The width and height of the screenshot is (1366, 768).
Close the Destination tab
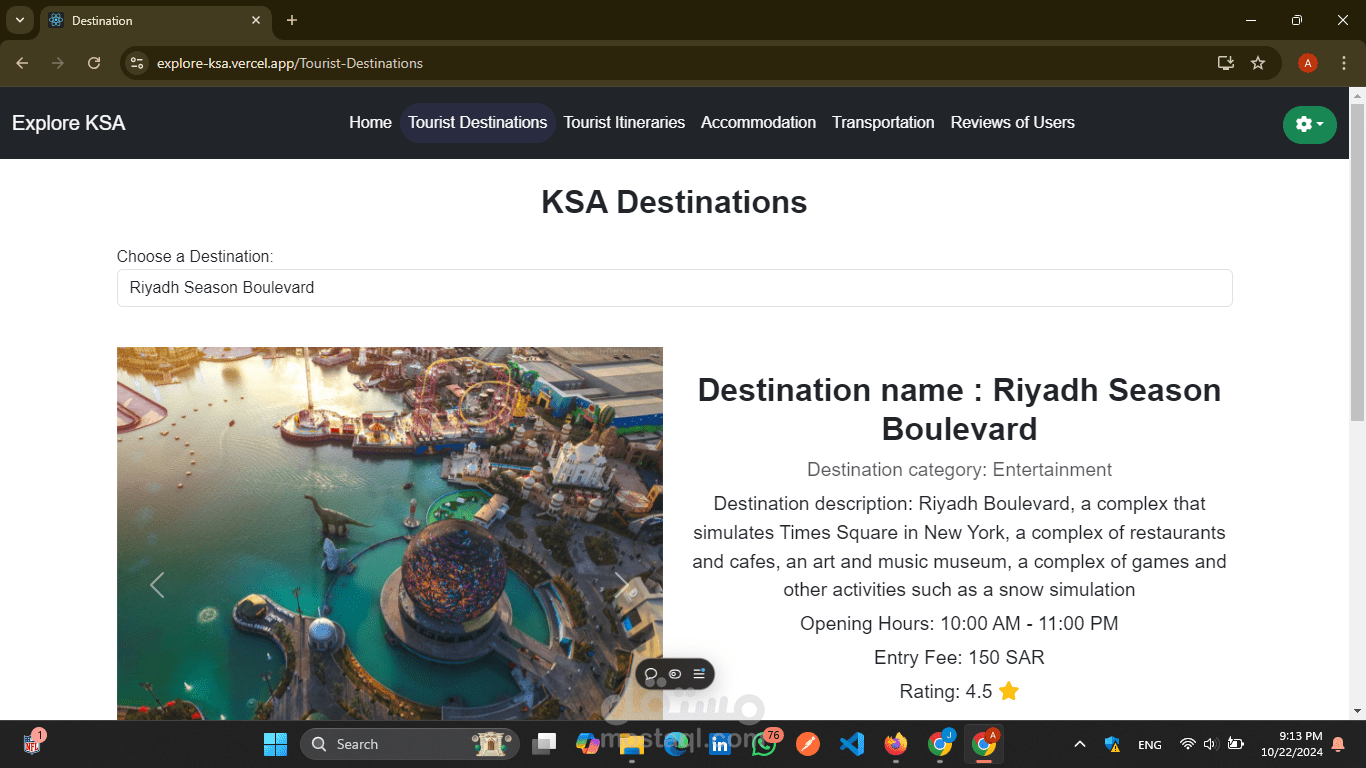click(256, 20)
